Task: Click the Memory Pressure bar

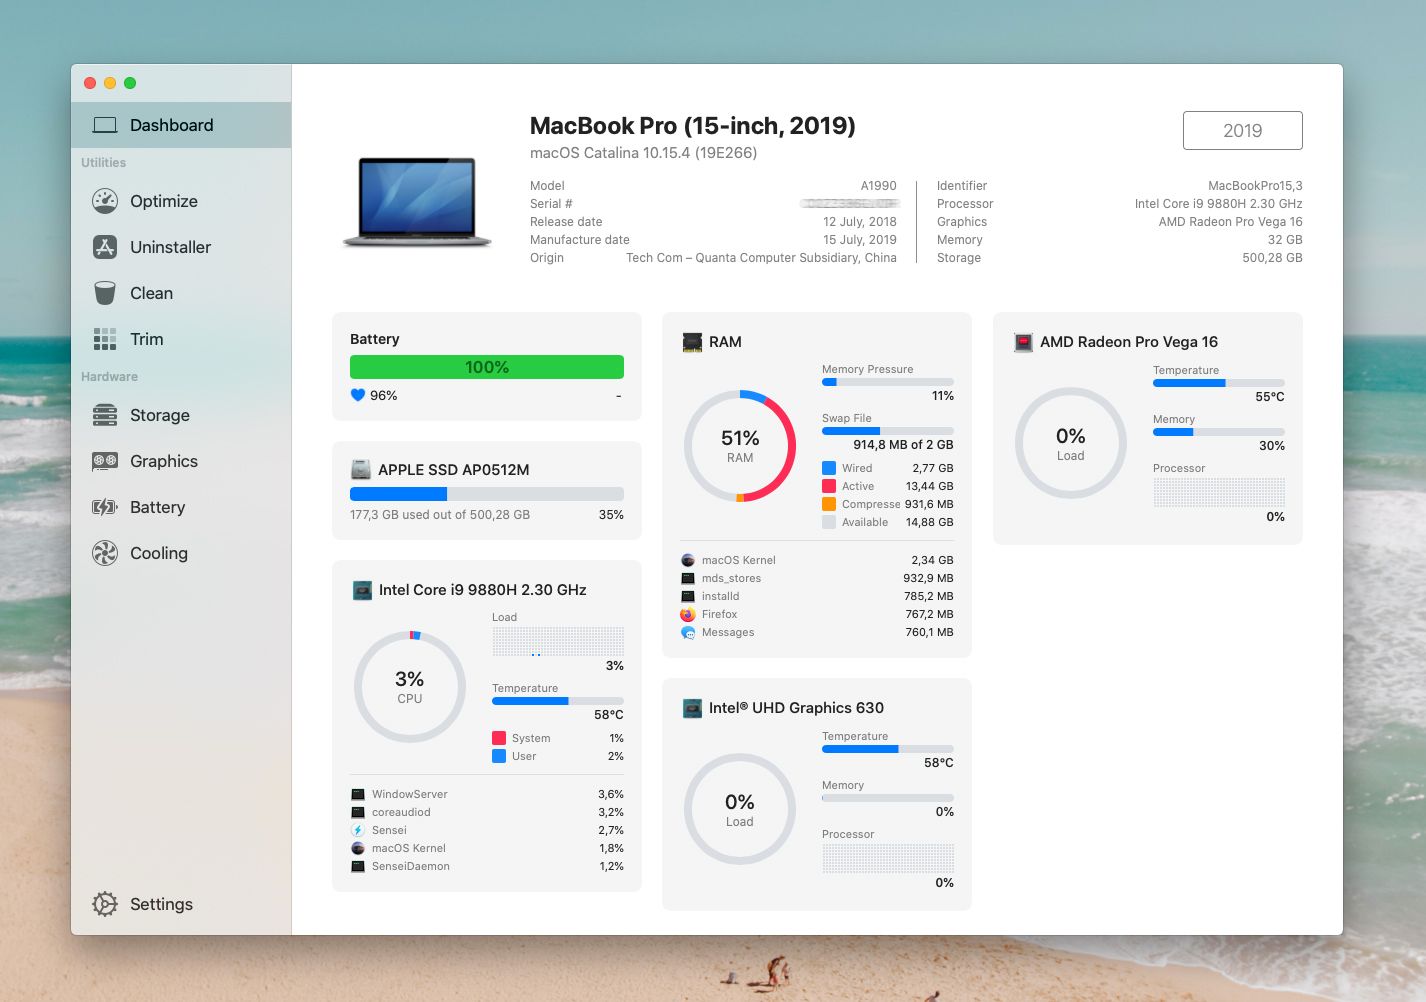Action: click(888, 382)
